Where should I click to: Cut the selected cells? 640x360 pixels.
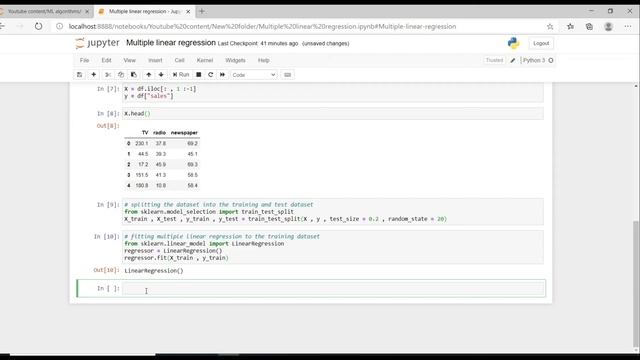(108, 75)
